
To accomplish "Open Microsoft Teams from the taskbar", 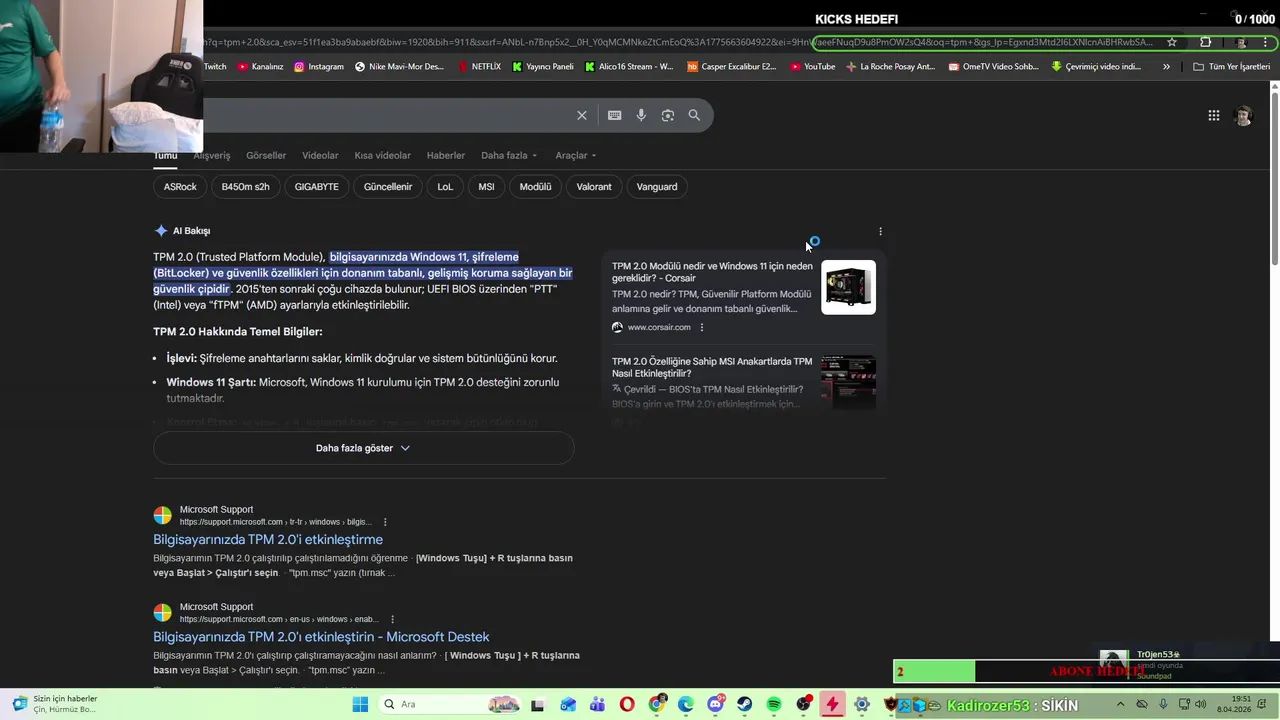I will coord(598,704).
